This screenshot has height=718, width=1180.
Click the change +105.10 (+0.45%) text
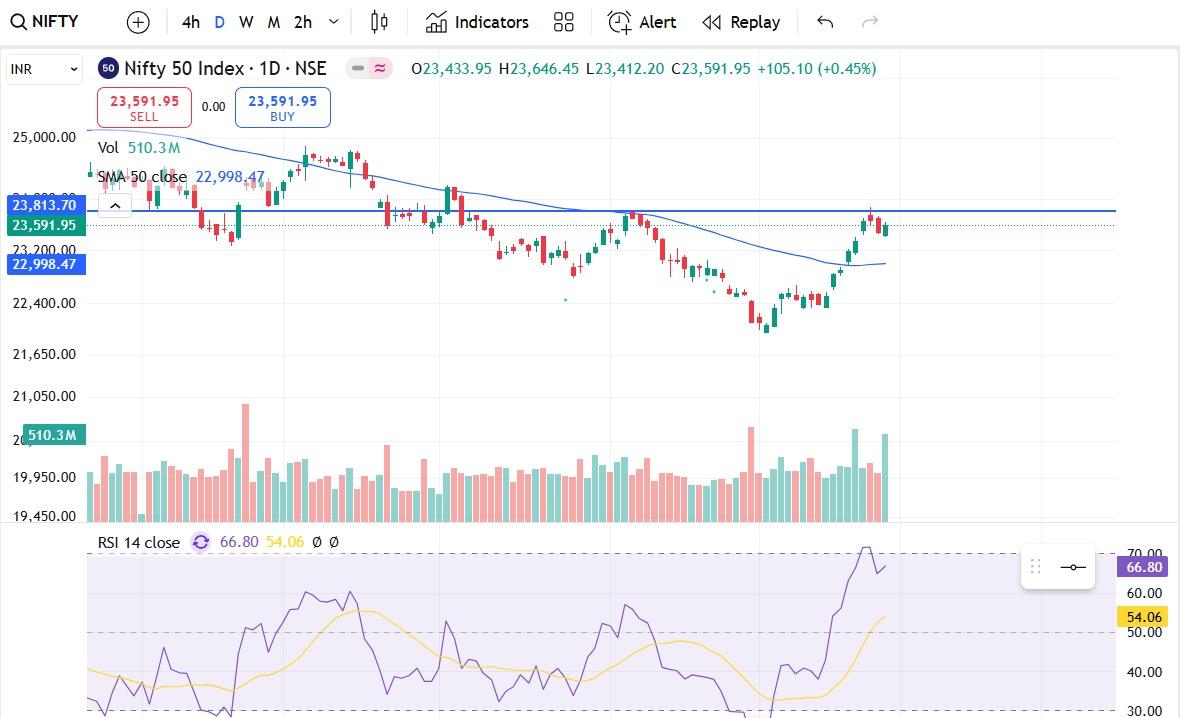click(x=817, y=68)
